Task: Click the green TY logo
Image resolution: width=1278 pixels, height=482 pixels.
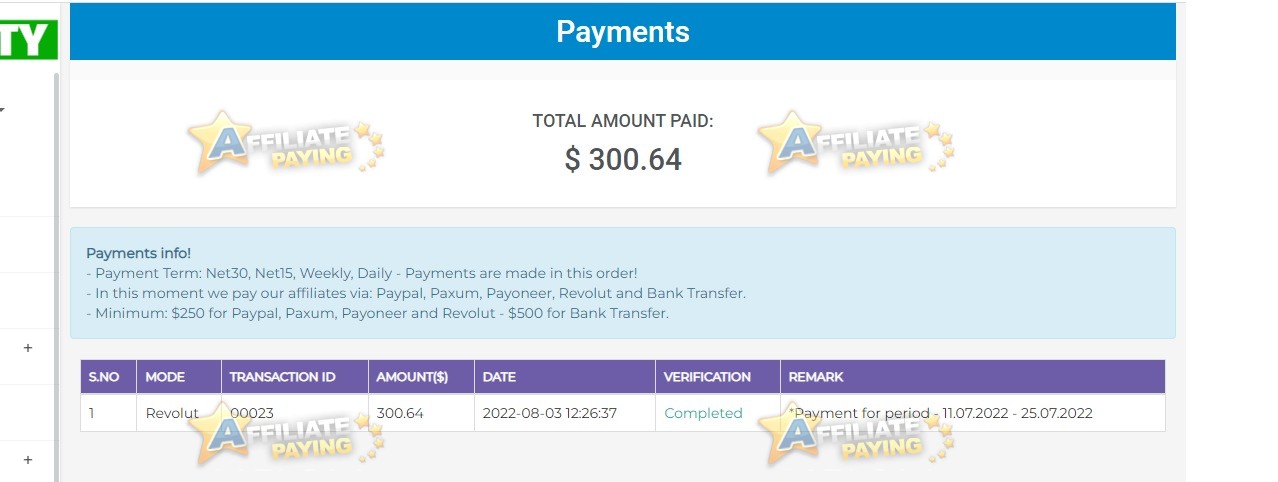Action: (x=28, y=38)
